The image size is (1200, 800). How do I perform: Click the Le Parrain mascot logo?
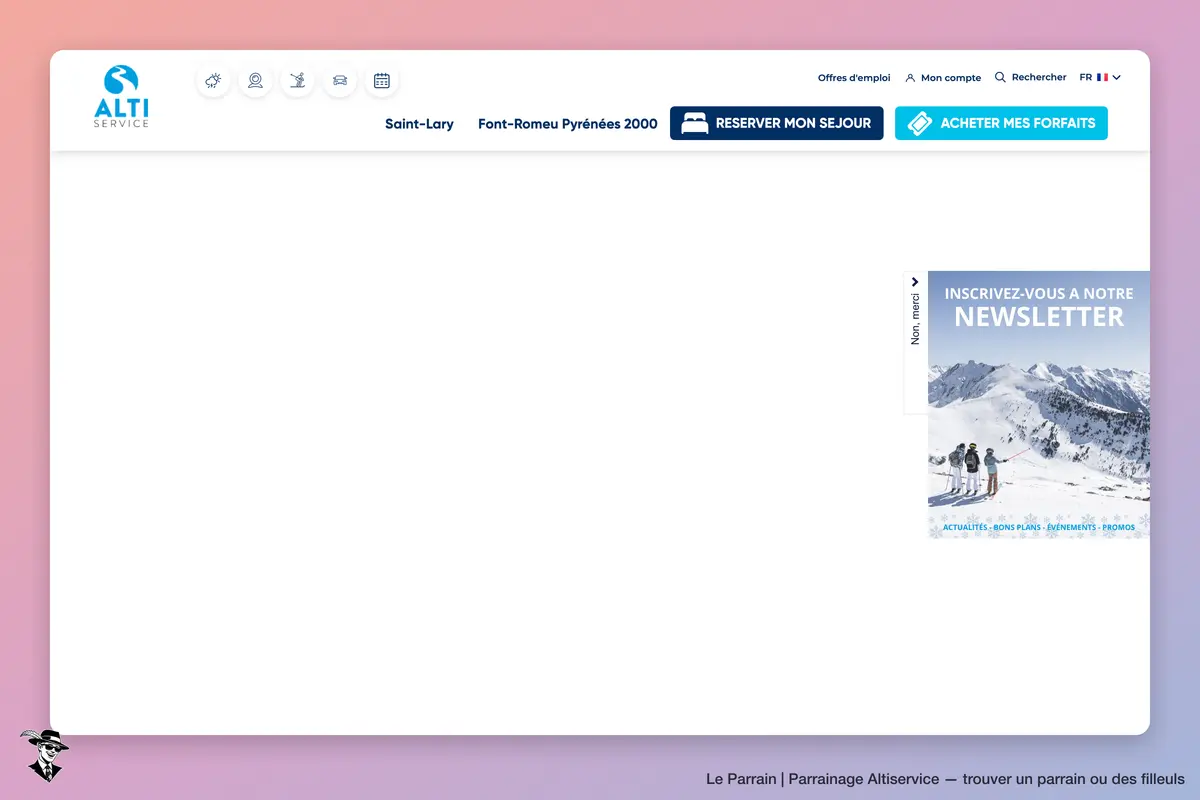click(x=44, y=755)
